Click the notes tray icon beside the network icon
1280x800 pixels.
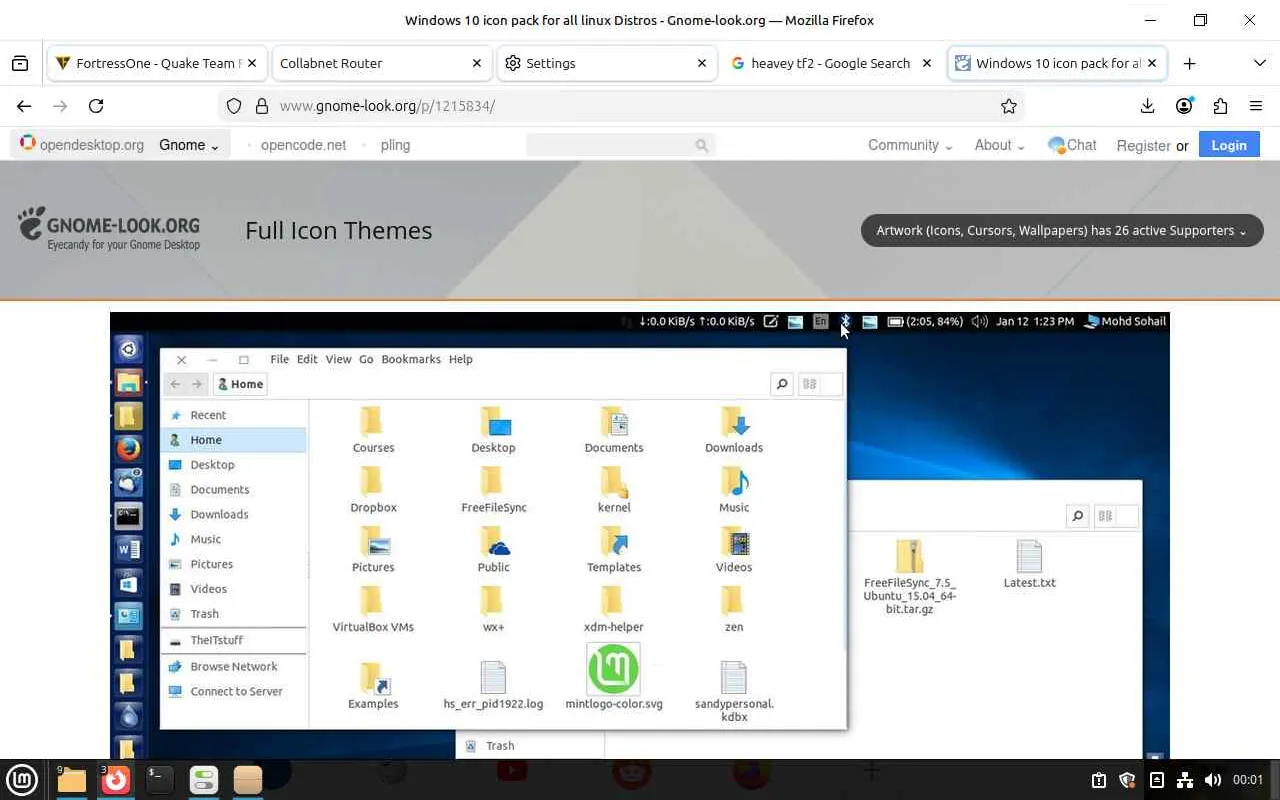click(x=1157, y=780)
